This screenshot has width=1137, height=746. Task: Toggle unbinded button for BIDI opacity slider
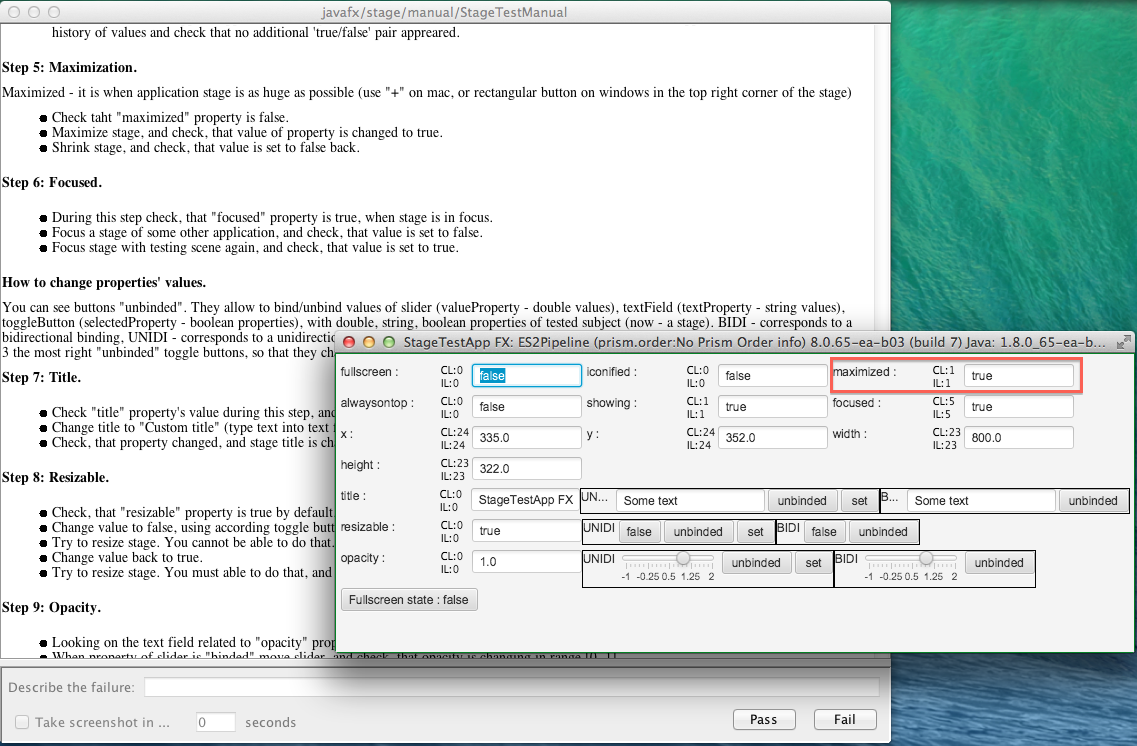(999, 563)
